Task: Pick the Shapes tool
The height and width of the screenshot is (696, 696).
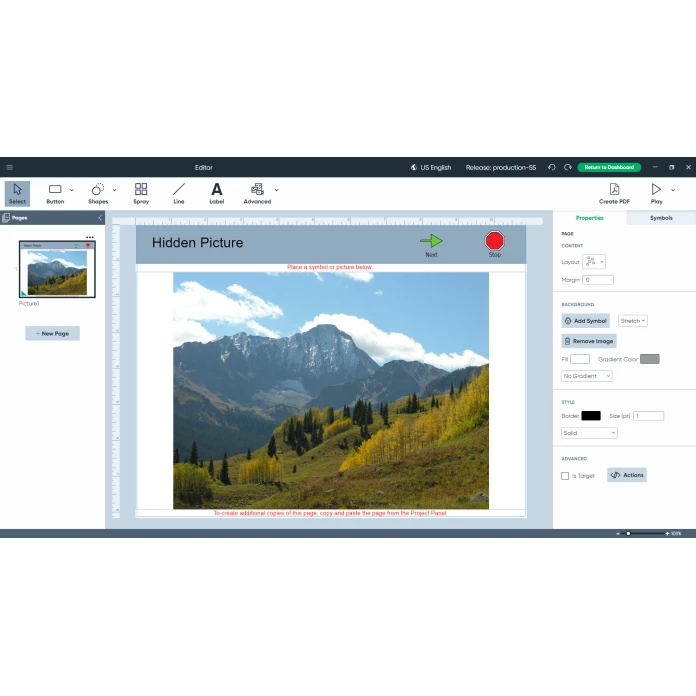Action: (x=98, y=194)
